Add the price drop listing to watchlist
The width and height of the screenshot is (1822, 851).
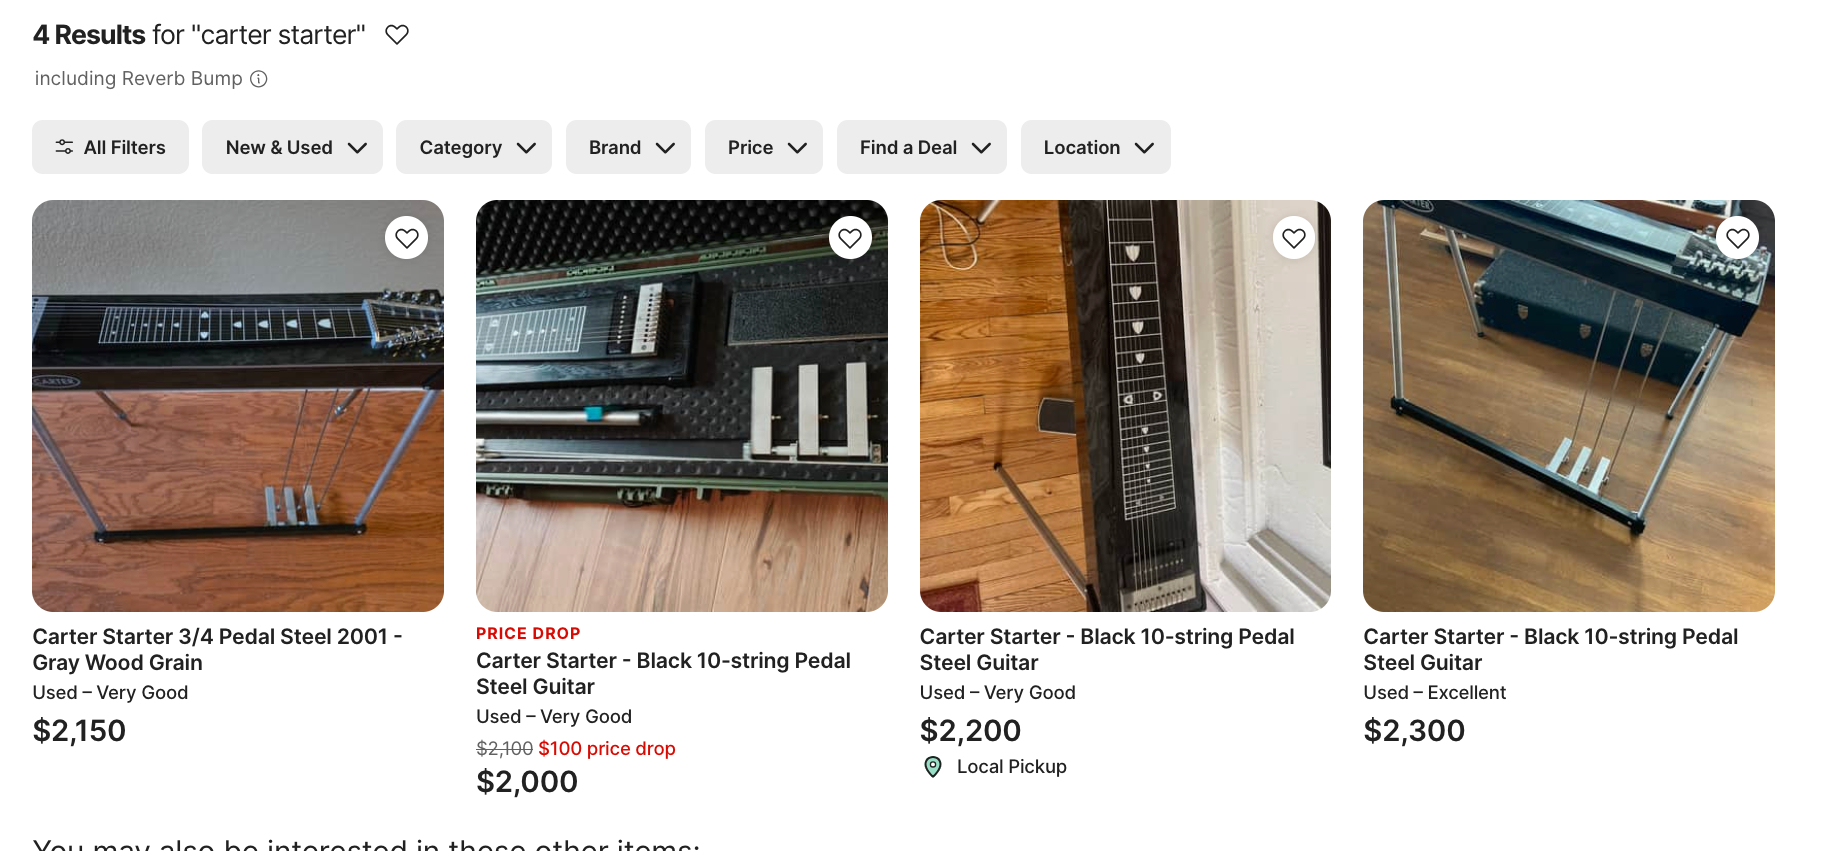[x=850, y=238]
